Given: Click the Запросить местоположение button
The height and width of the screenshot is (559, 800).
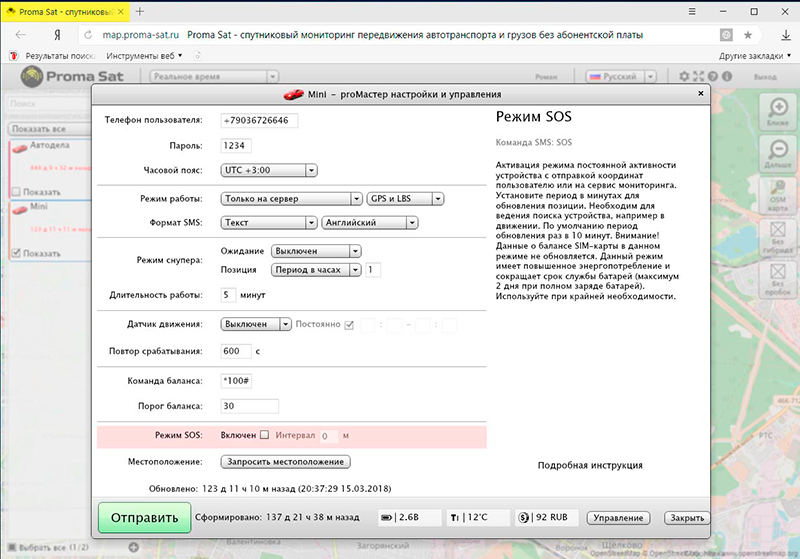Looking at the screenshot, I should tap(285, 462).
